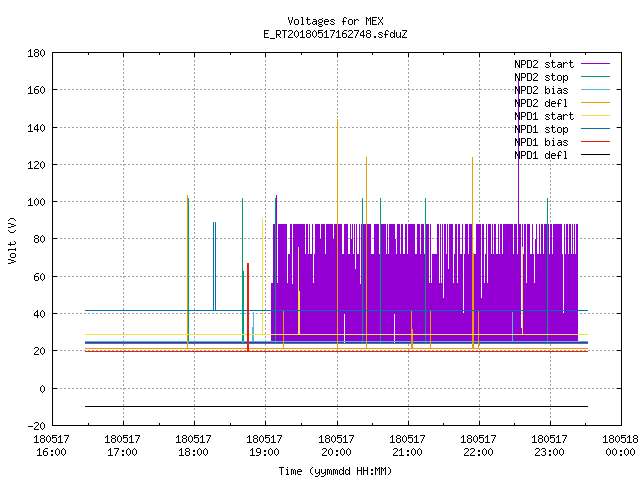This screenshot has width=640, height=480.
Task: Click the 'Volt (V)' y-axis label
Action: click(x=12, y=240)
